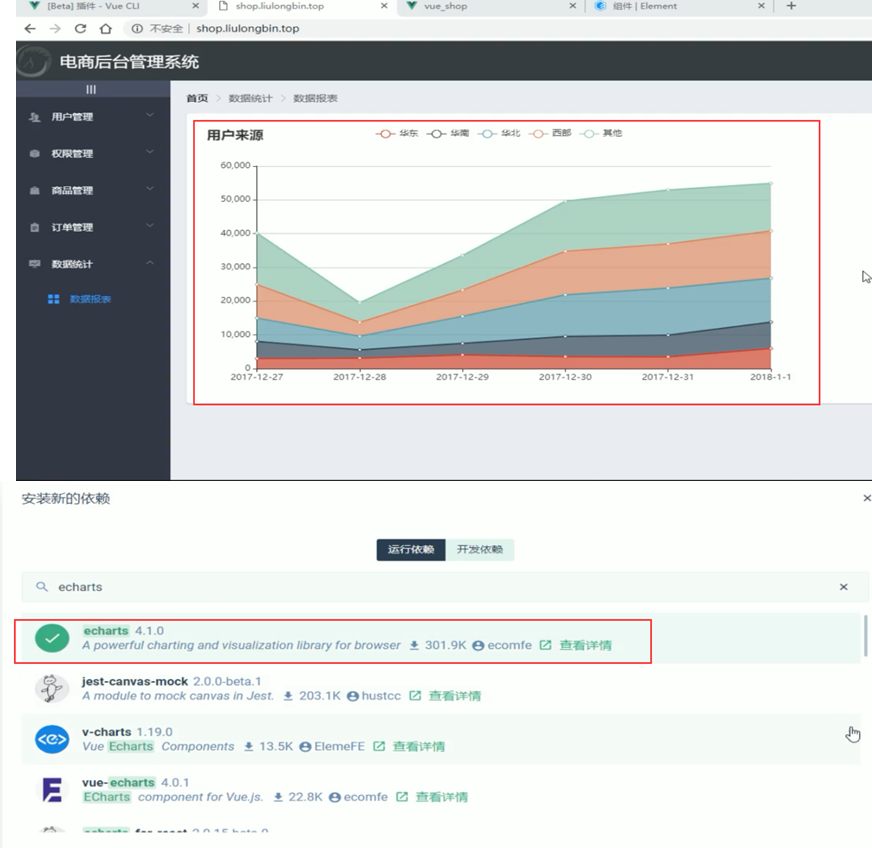Click the dependency list vertical scrollbar
Image resolution: width=872 pixels, height=848 pixels.
pyautogui.click(x=864, y=636)
